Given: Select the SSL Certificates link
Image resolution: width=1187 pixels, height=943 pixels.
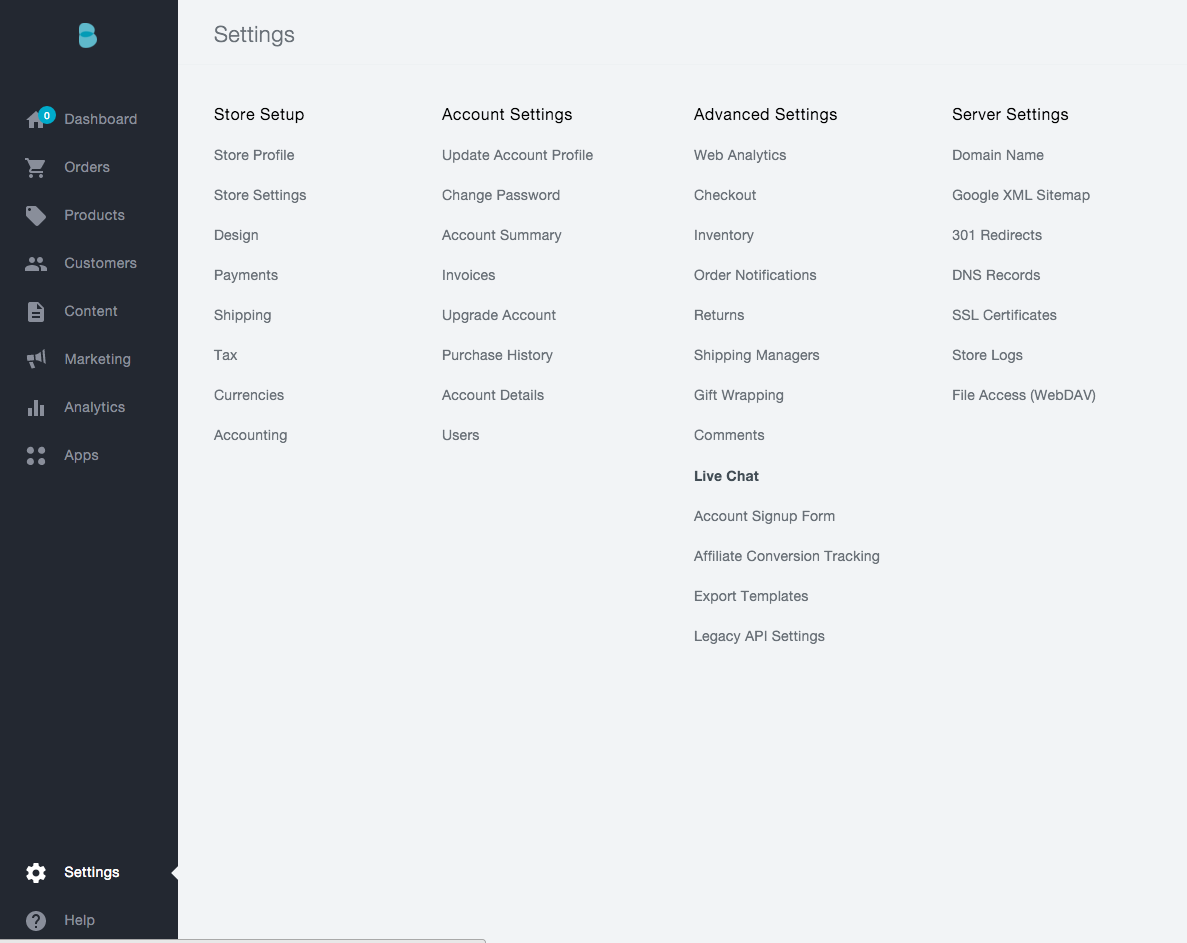Looking at the screenshot, I should (1004, 315).
